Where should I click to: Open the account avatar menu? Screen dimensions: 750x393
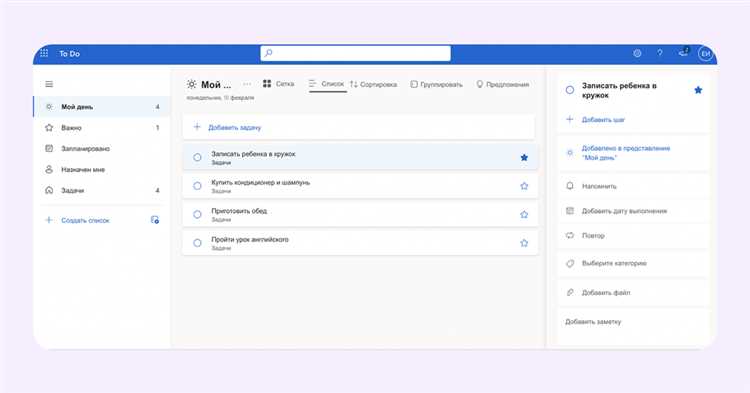[x=706, y=54]
